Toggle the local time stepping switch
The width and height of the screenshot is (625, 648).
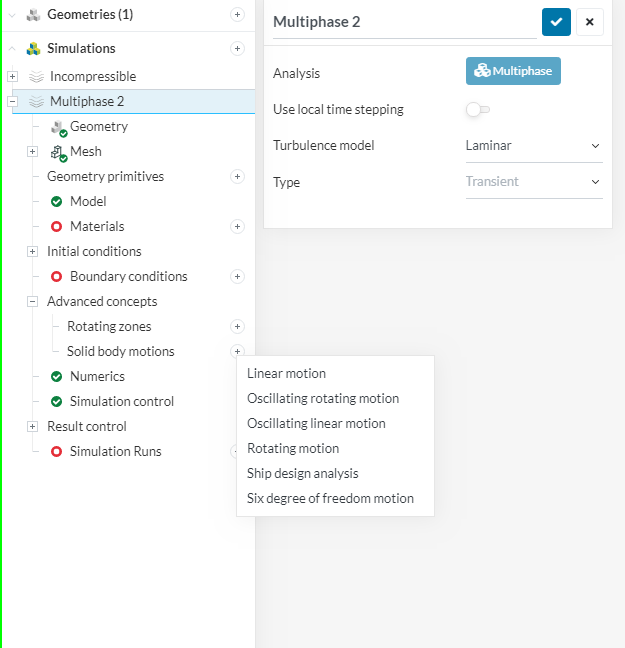click(478, 109)
